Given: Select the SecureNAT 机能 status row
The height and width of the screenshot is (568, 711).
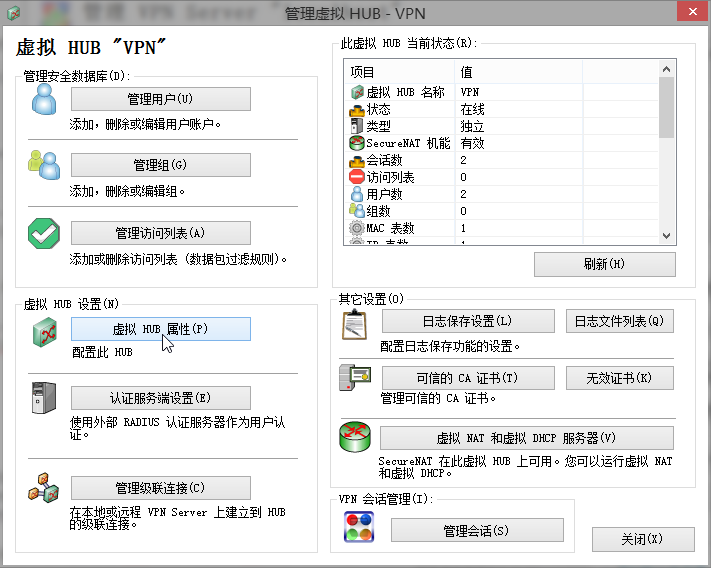Looking at the screenshot, I should coord(400,143).
